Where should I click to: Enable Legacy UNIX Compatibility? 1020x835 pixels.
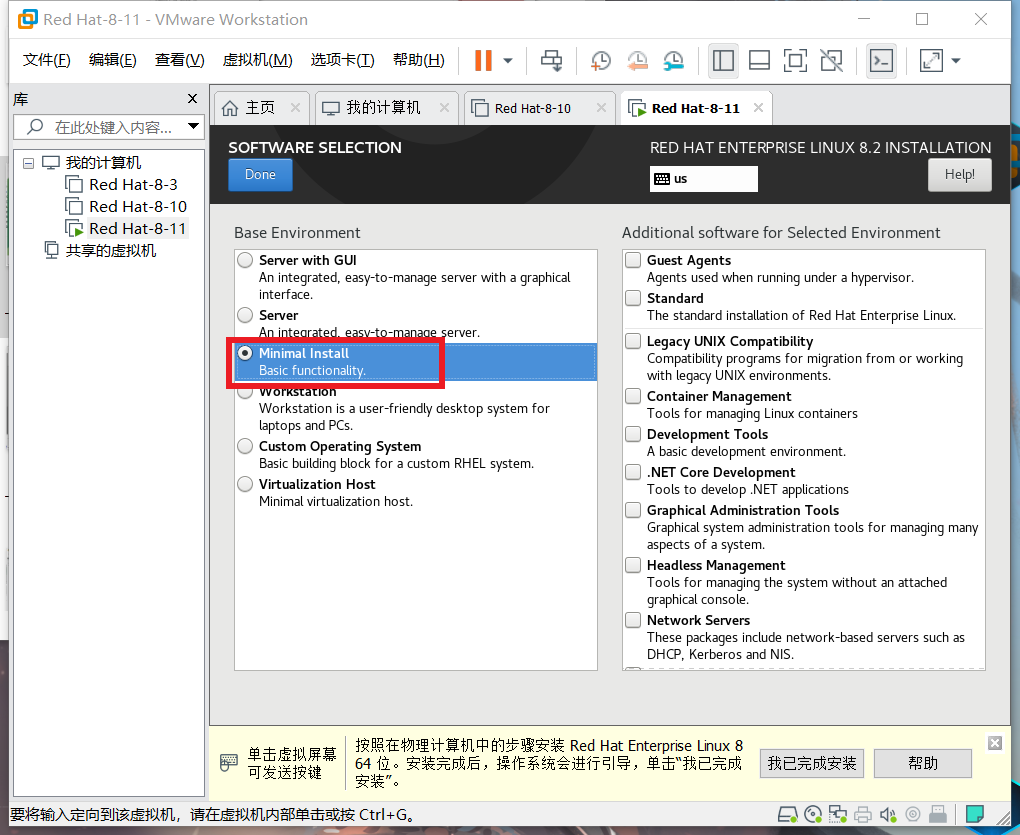(x=633, y=341)
